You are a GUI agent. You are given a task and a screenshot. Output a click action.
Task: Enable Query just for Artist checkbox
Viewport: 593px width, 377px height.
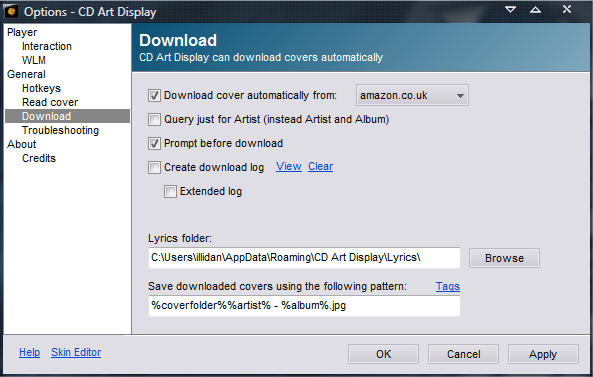click(x=154, y=119)
